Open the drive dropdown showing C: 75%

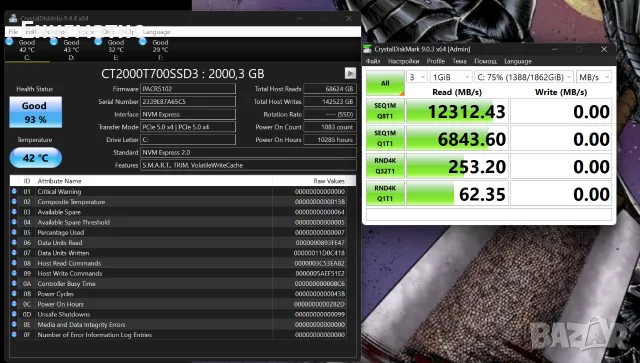pyautogui.click(x=523, y=77)
